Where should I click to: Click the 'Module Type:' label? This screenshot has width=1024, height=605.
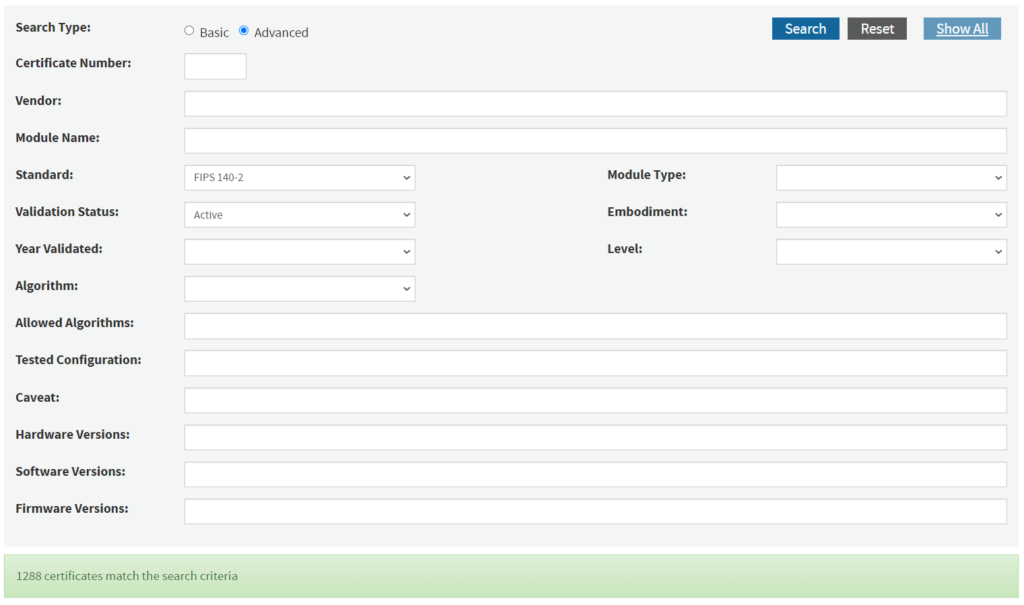[647, 175]
